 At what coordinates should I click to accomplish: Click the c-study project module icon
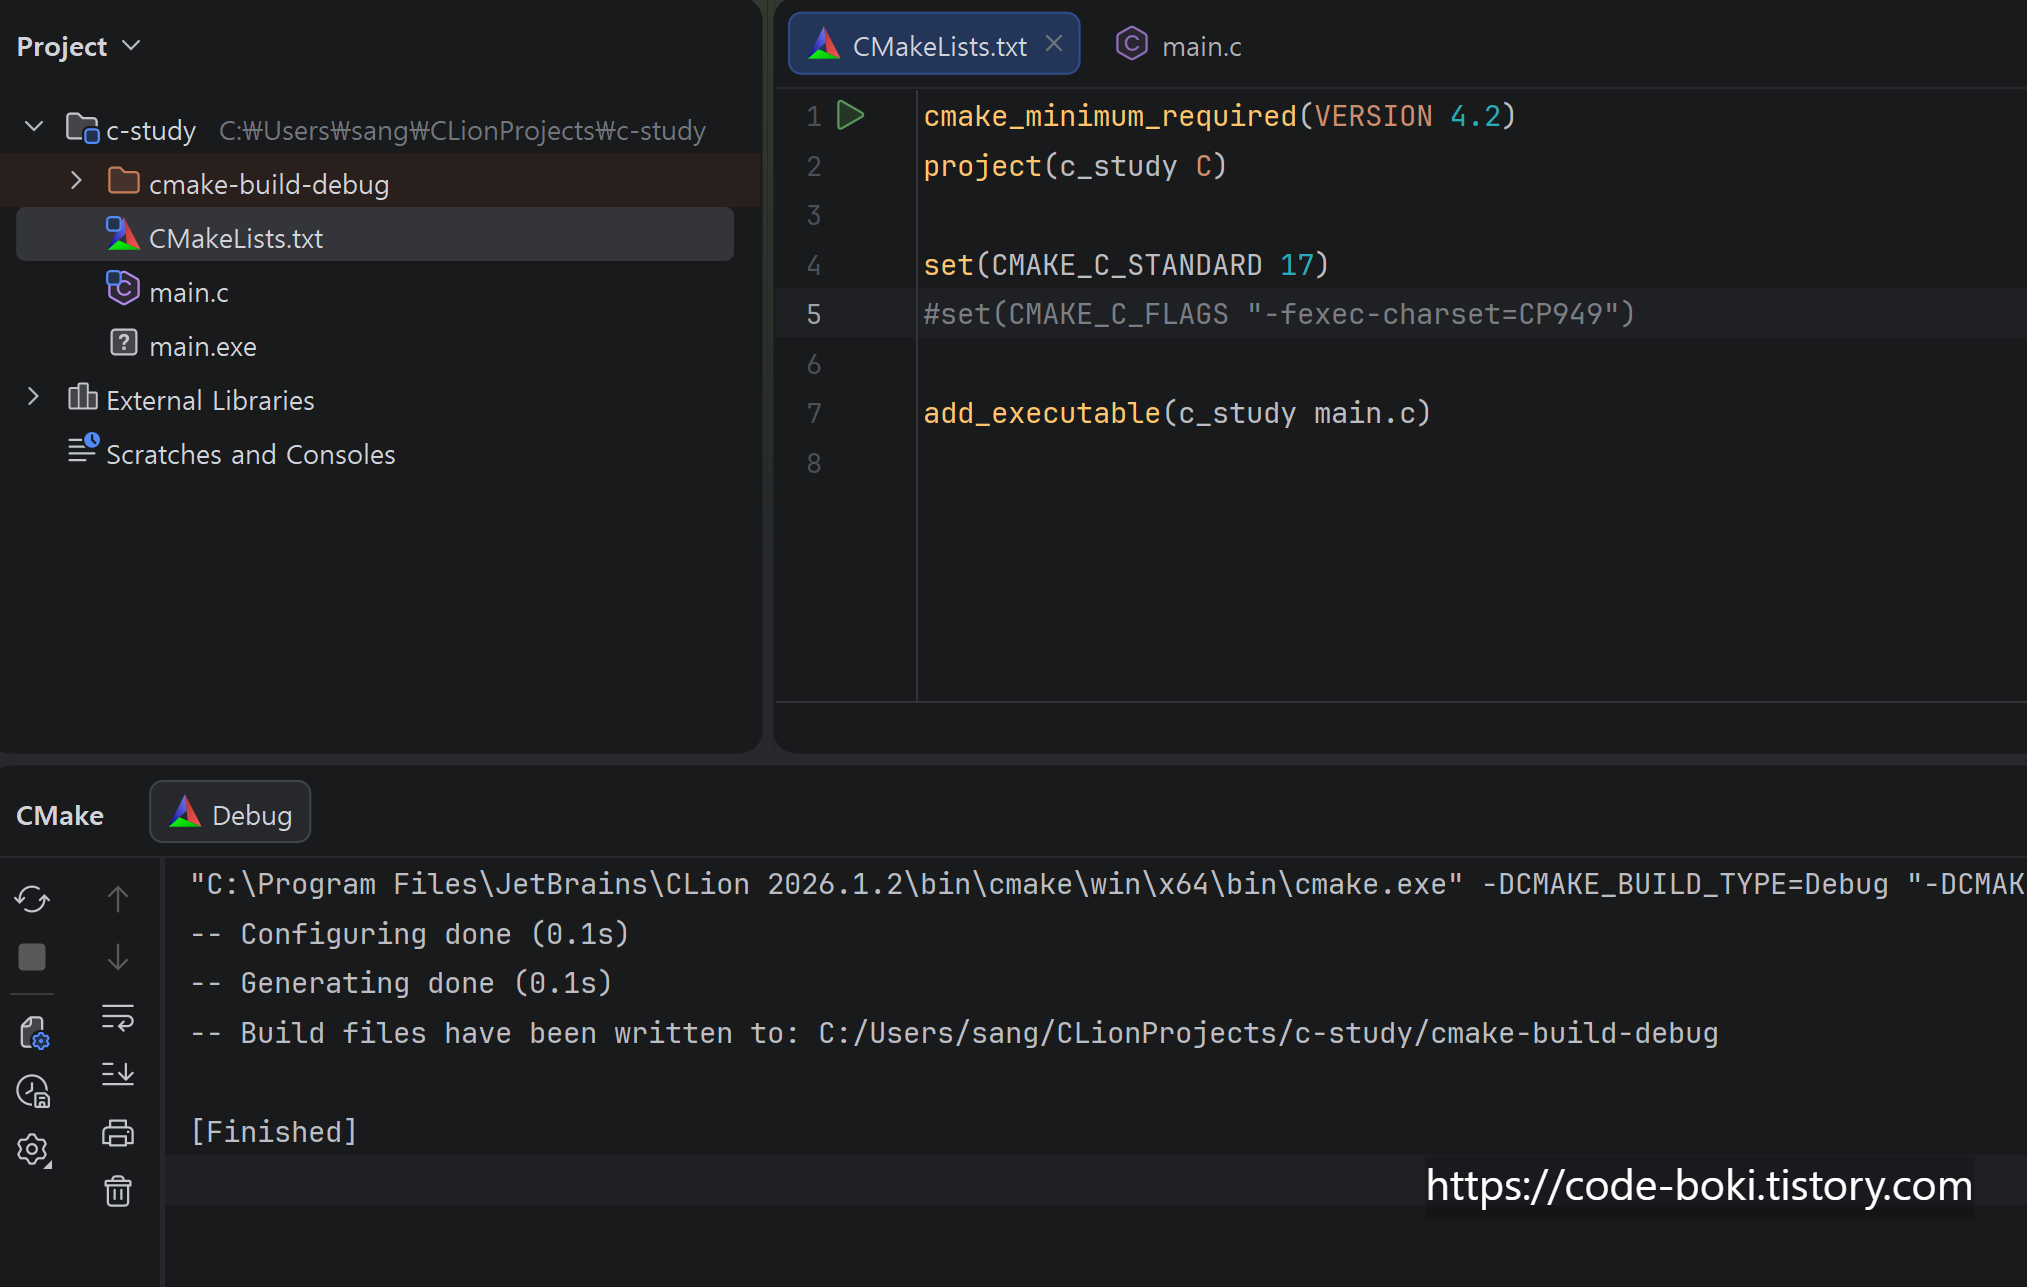82,128
